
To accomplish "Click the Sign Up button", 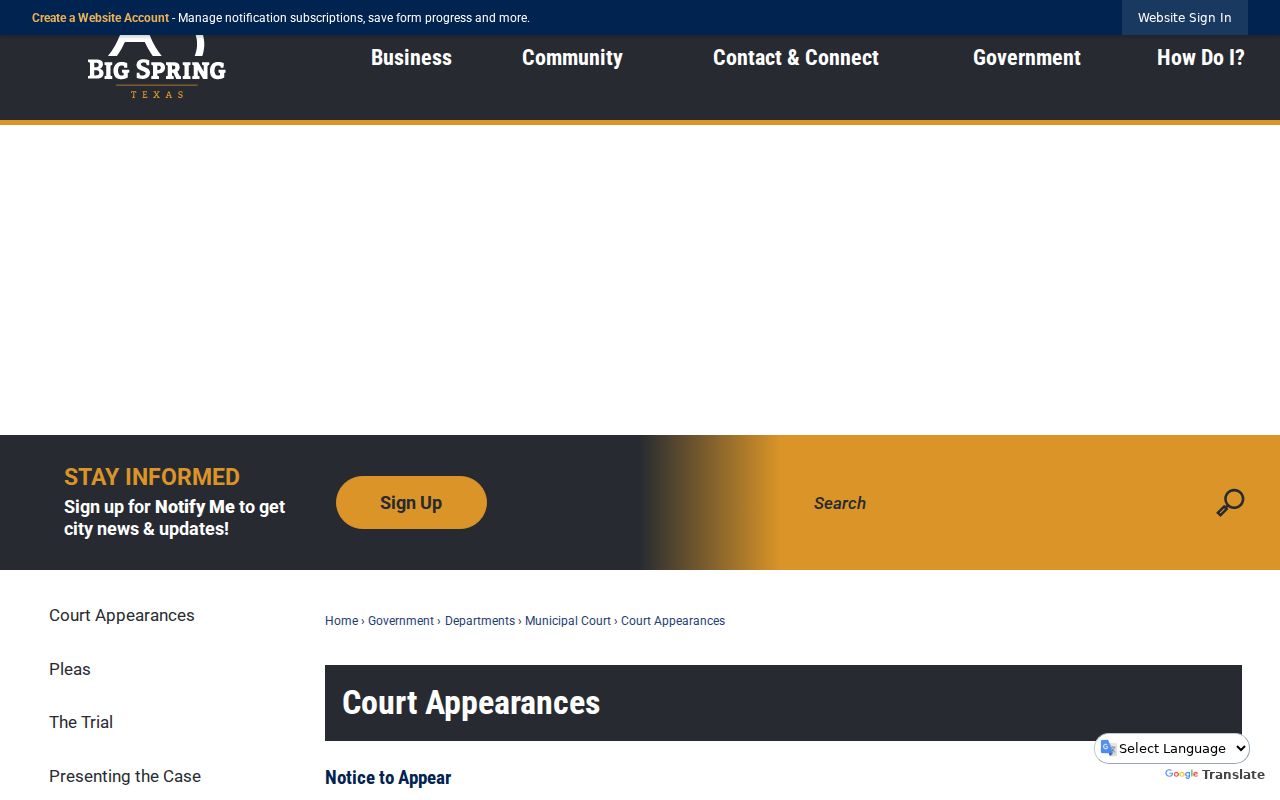I will click(411, 502).
